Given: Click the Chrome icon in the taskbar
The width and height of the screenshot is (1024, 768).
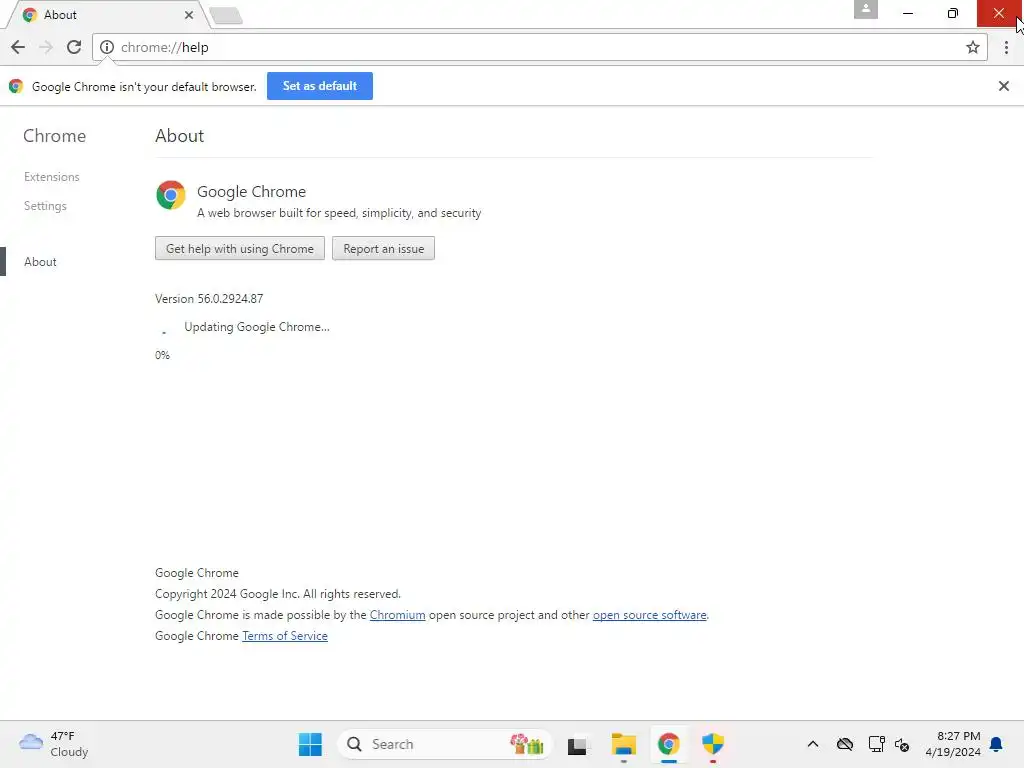Looking at the screenshot, I should (668, 744).
